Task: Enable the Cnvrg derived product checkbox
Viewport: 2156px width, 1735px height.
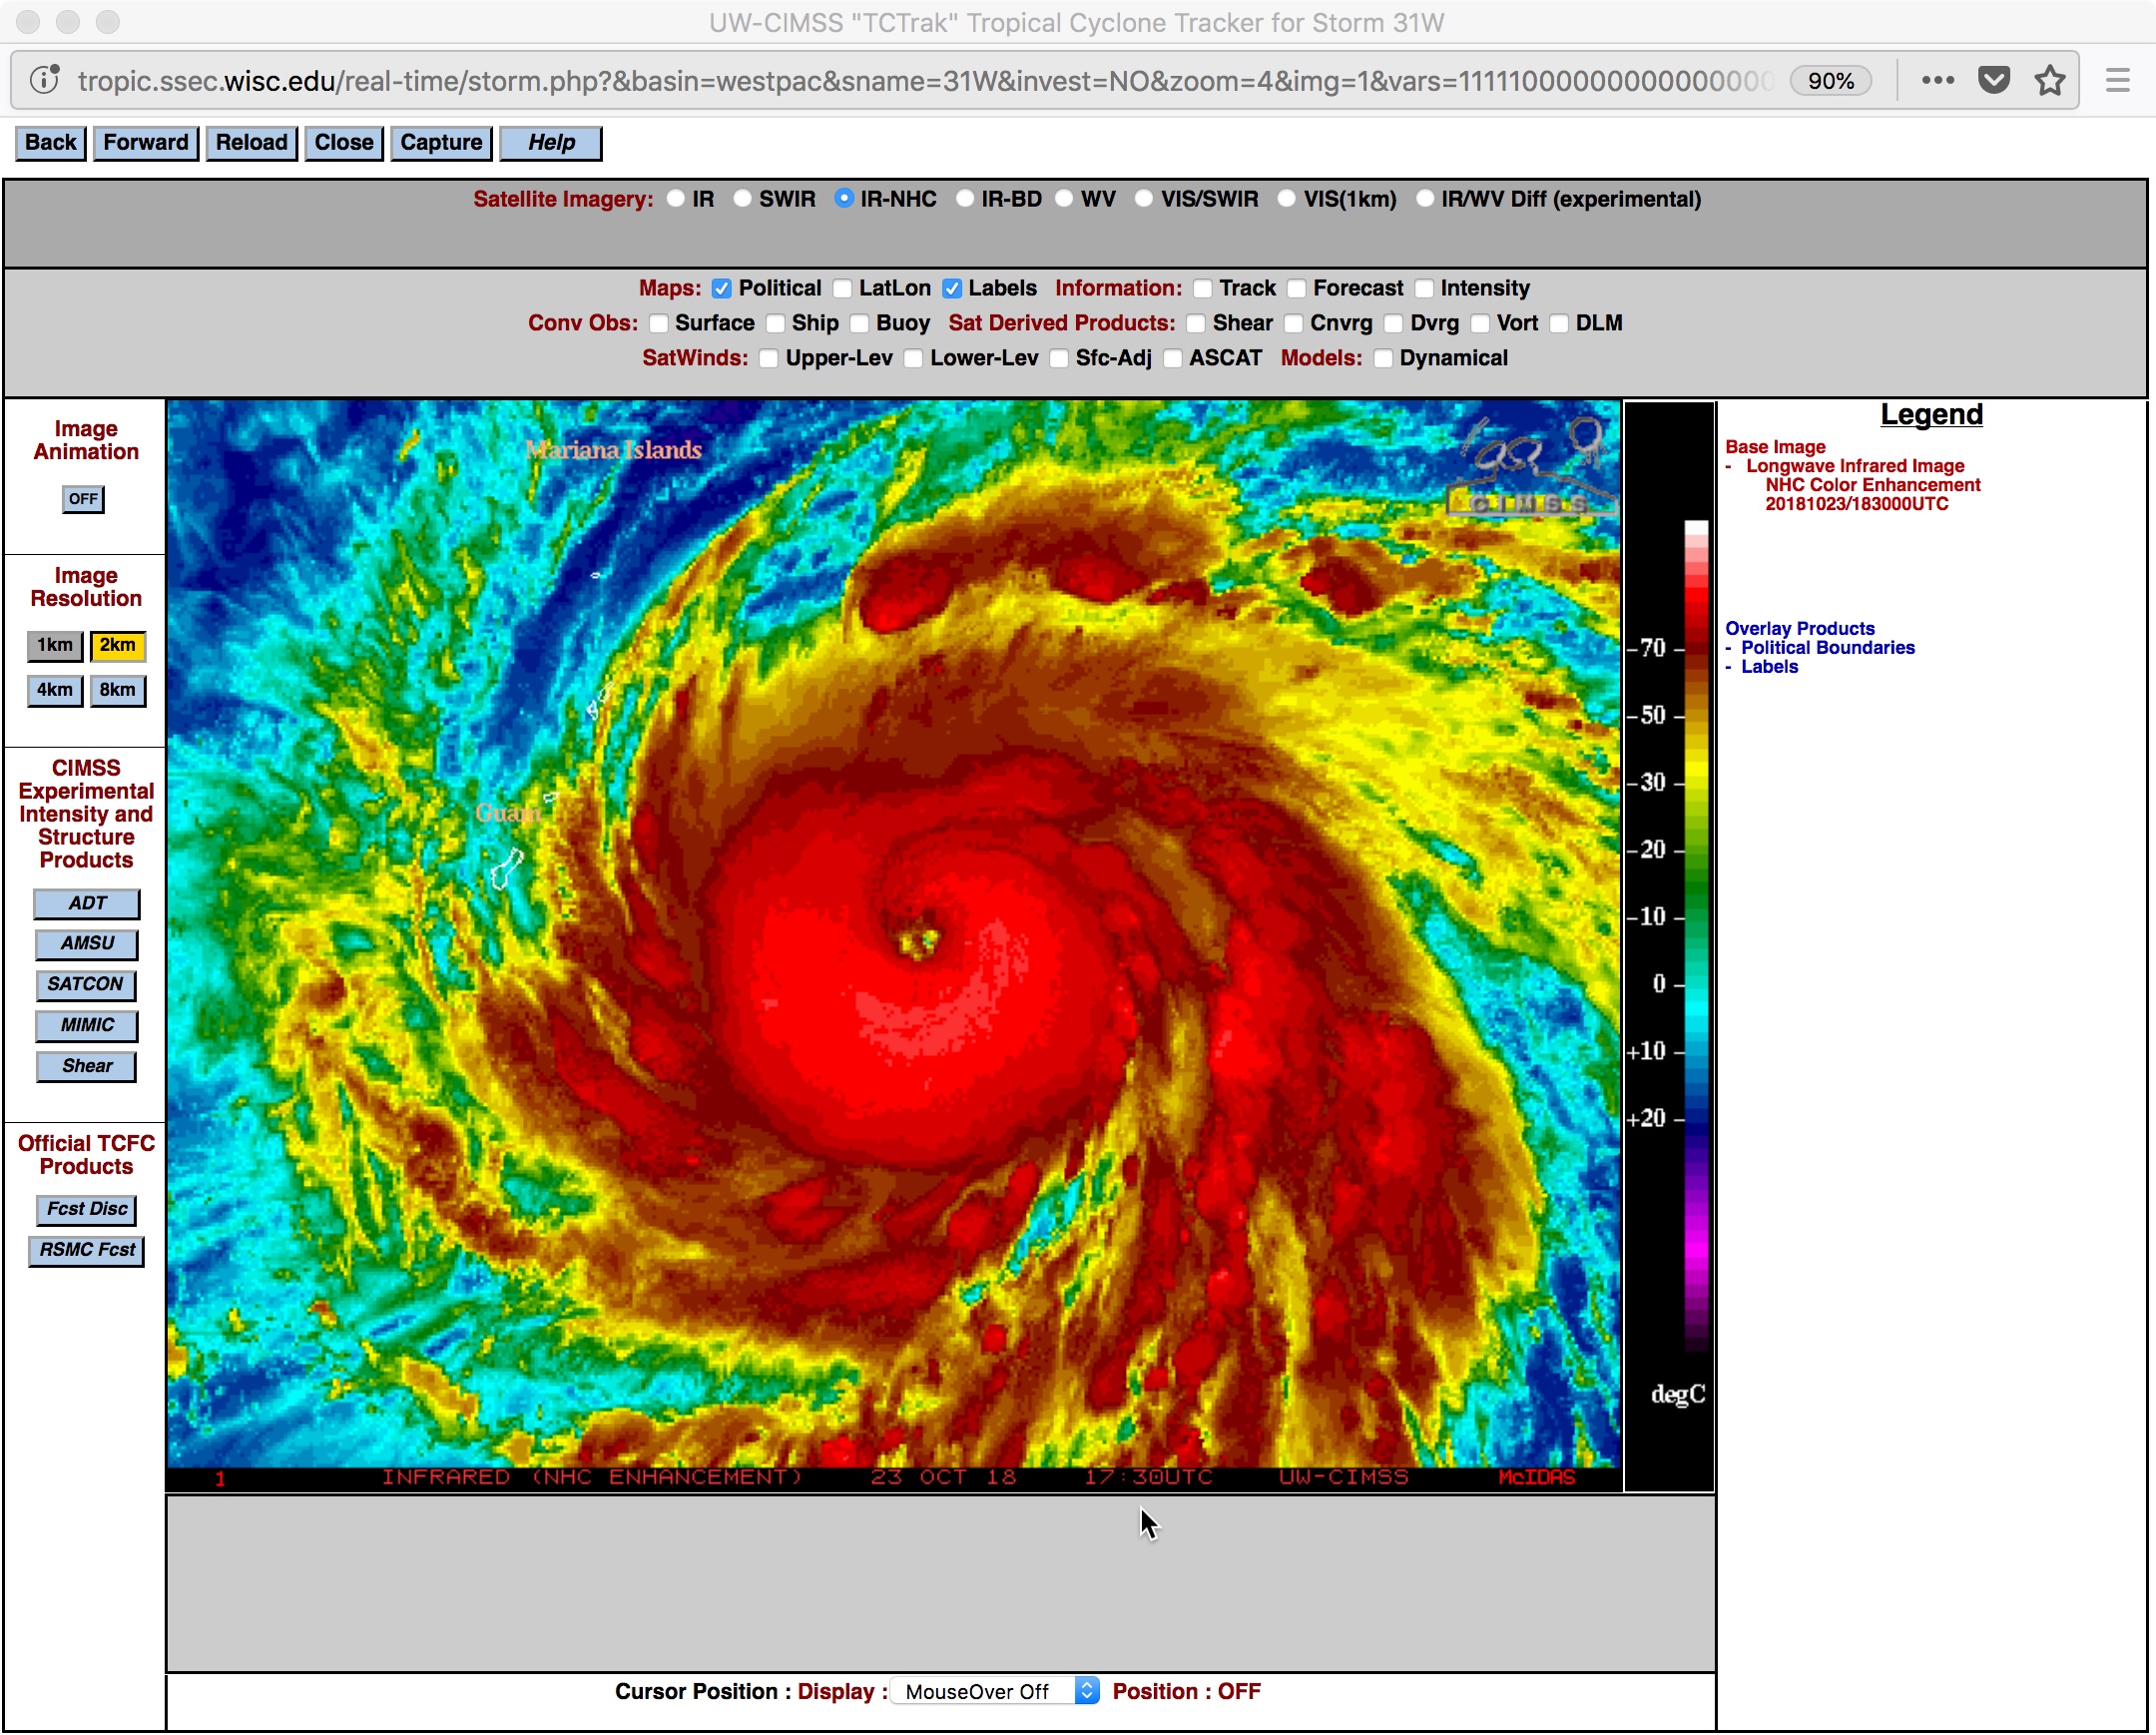Action: [1294, 324]
